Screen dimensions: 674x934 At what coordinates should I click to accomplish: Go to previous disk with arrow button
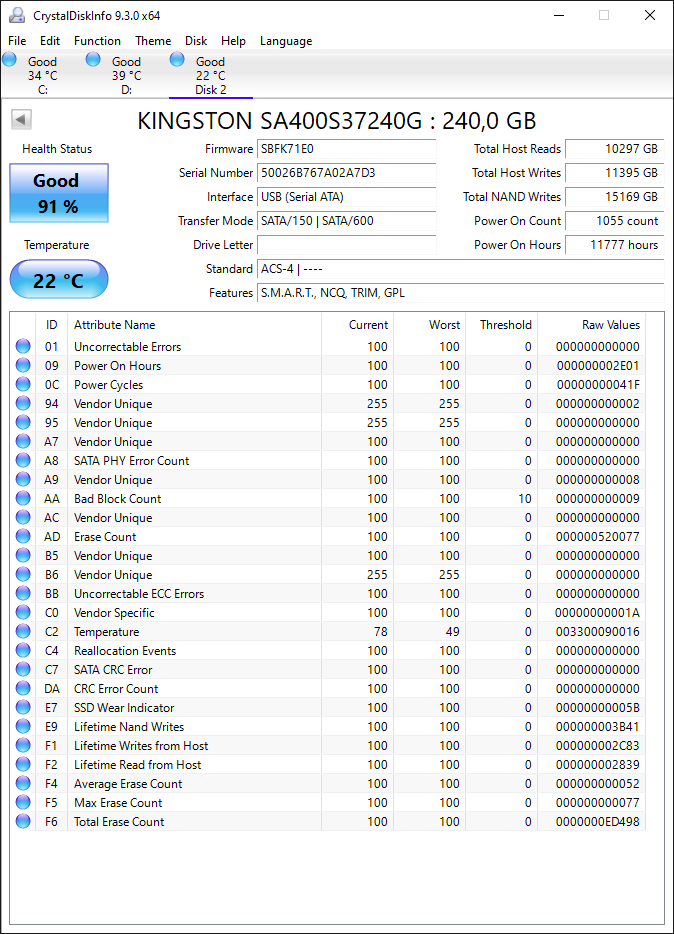click(21, 120)
